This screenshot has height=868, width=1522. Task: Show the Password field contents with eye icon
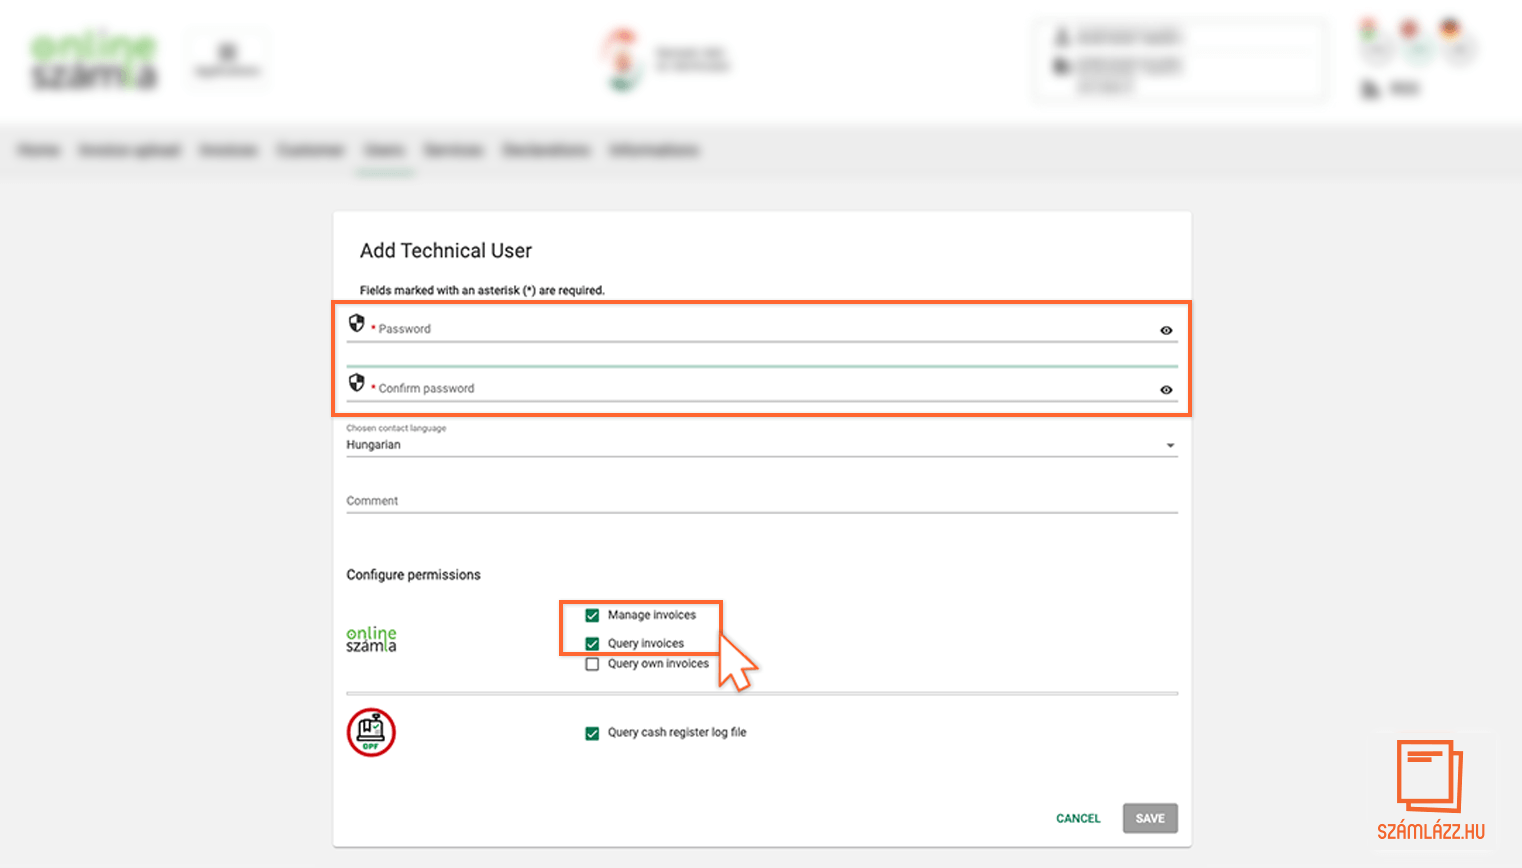[1166, 330]
